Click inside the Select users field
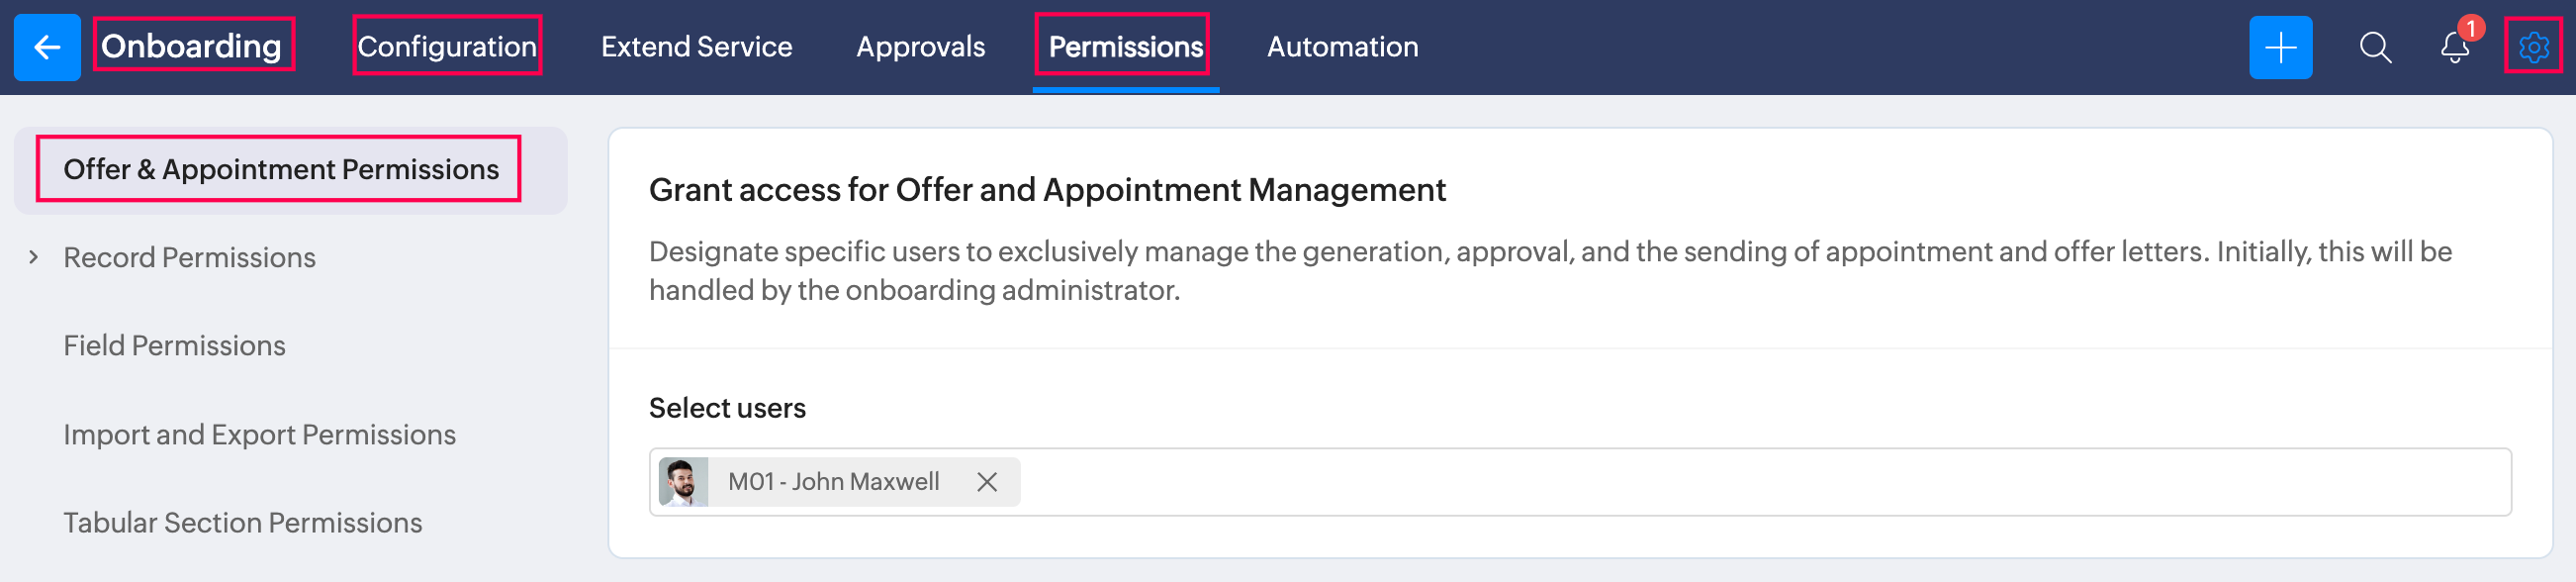 coord(1700,482)
